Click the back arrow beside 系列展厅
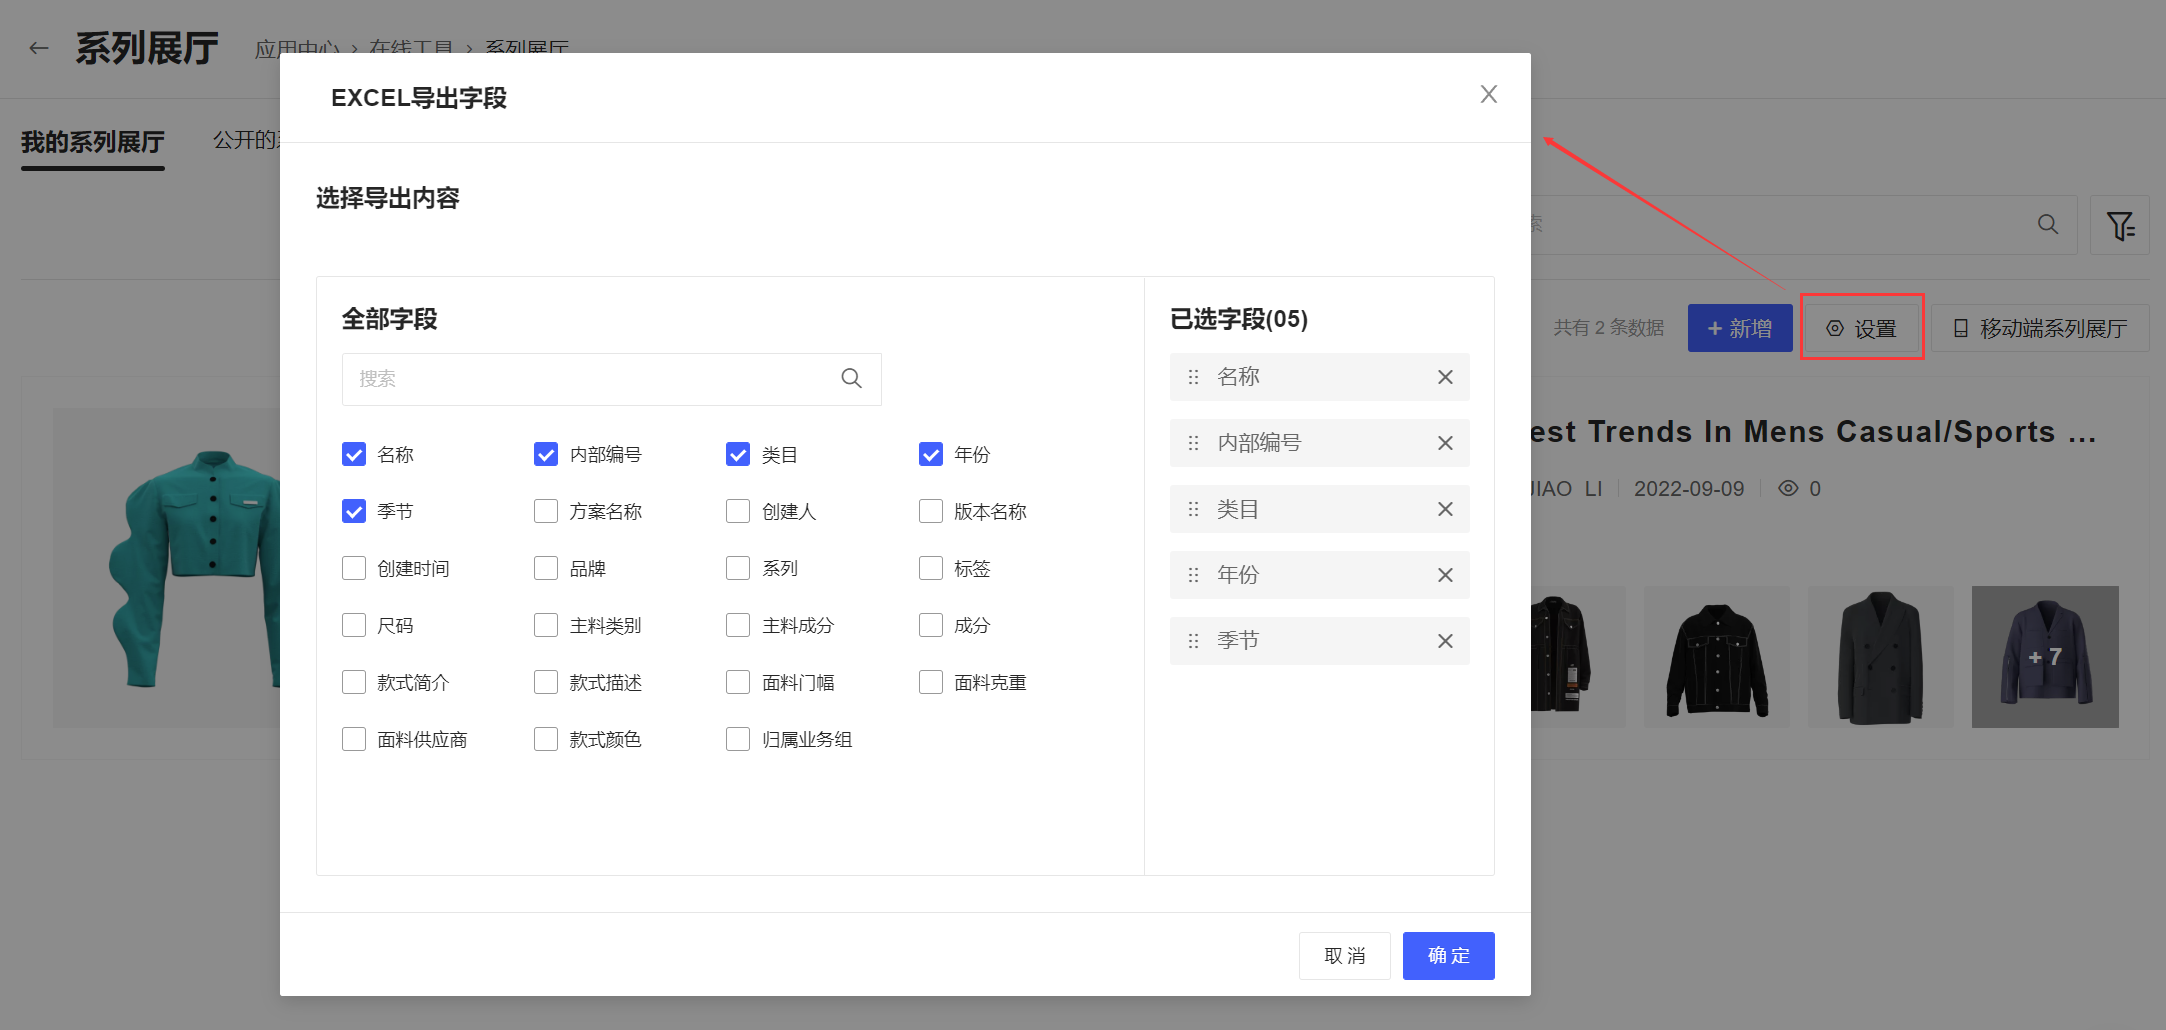 pos(39,48)
